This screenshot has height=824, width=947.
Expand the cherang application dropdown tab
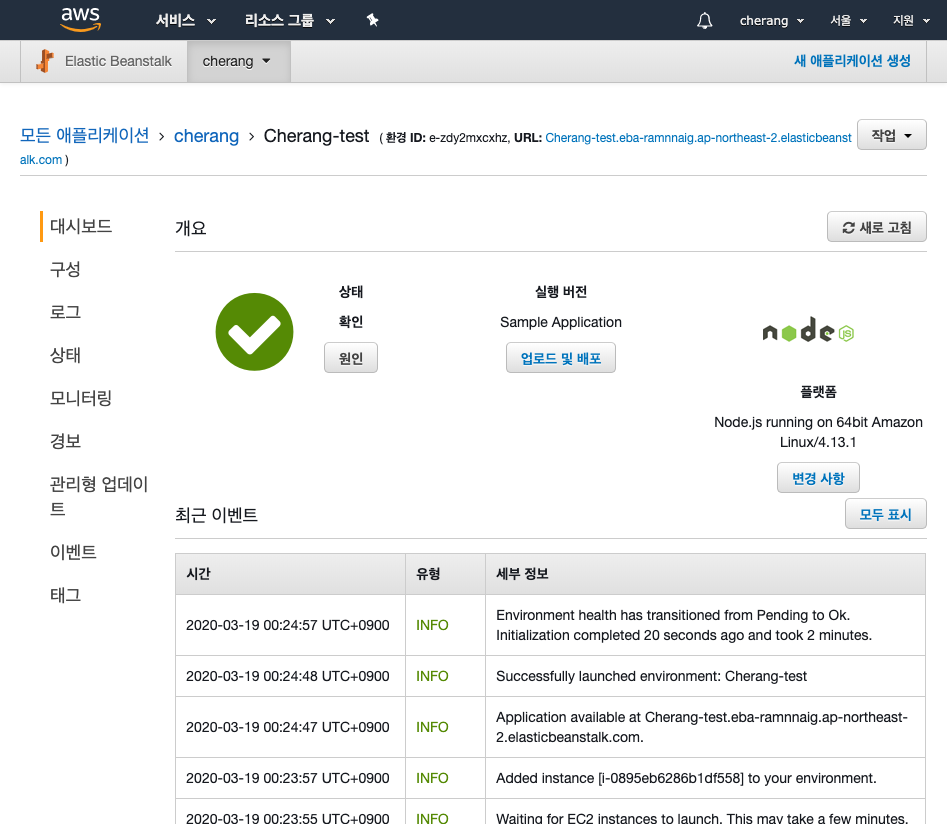click(239, 61)
